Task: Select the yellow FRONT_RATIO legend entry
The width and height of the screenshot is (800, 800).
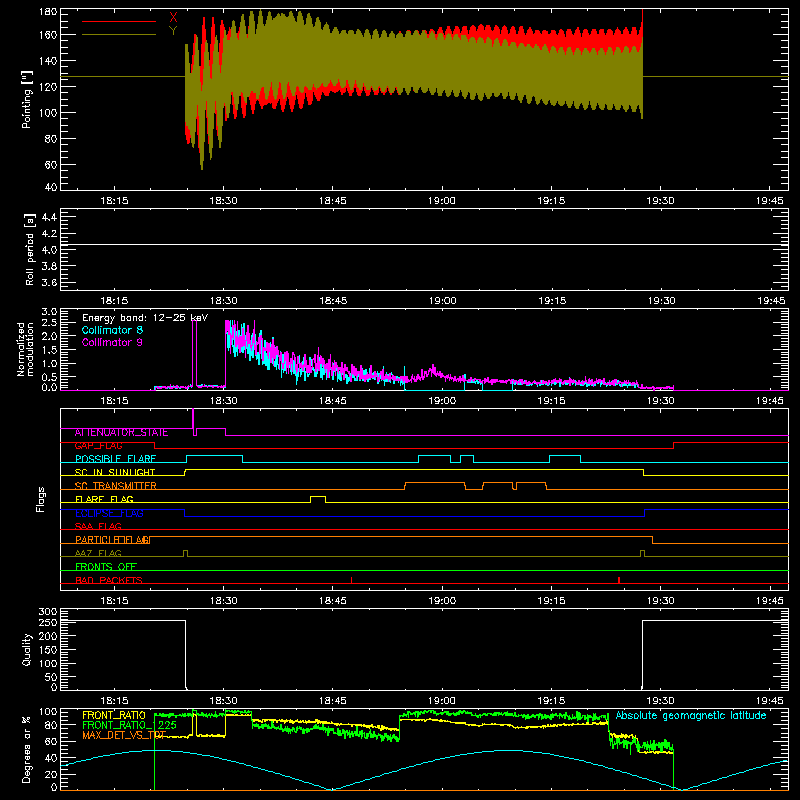Action: pos(114,715)
